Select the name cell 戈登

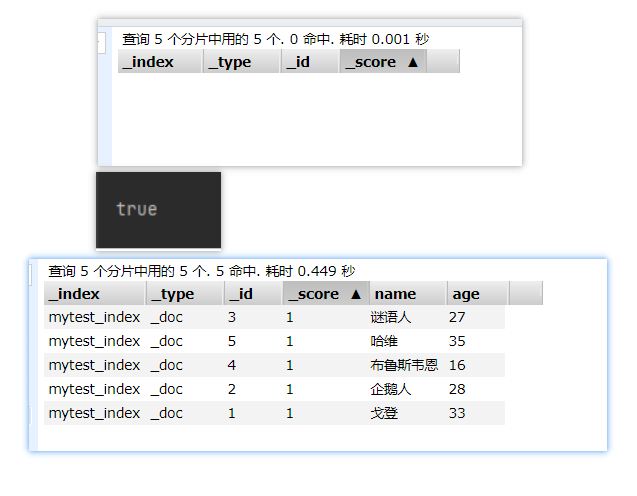384,413
